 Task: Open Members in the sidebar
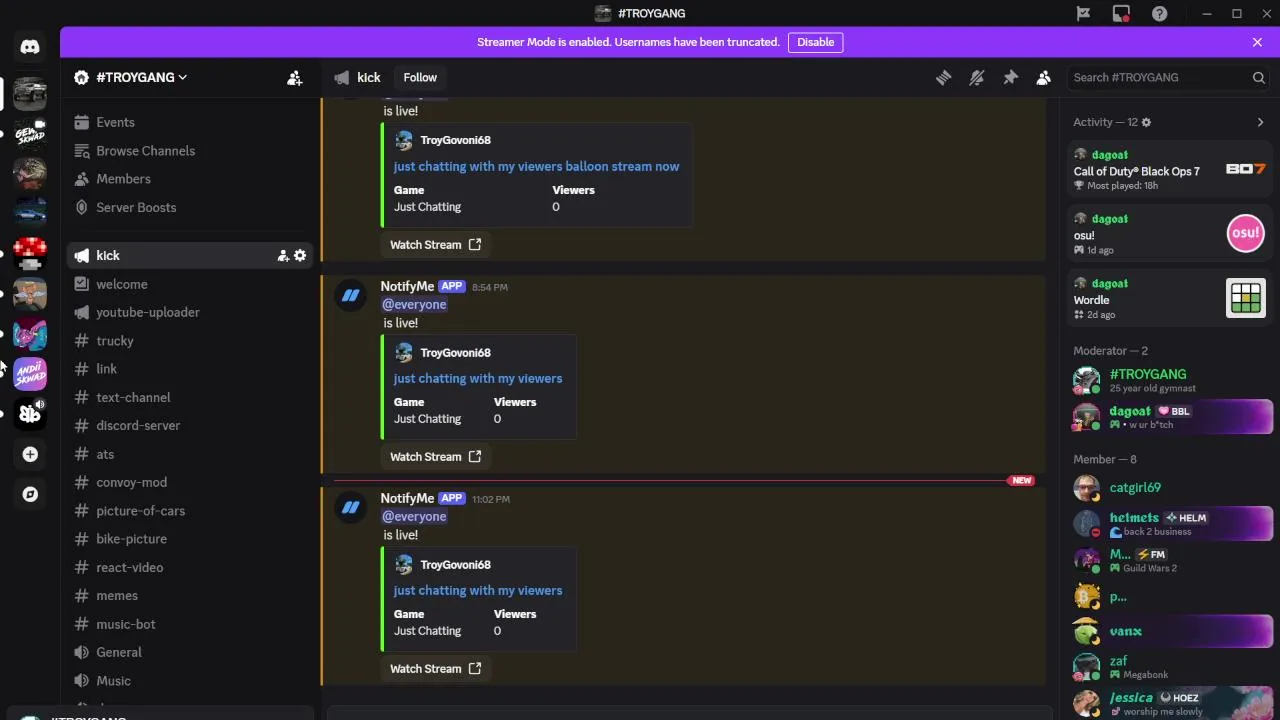pos(190,178)
